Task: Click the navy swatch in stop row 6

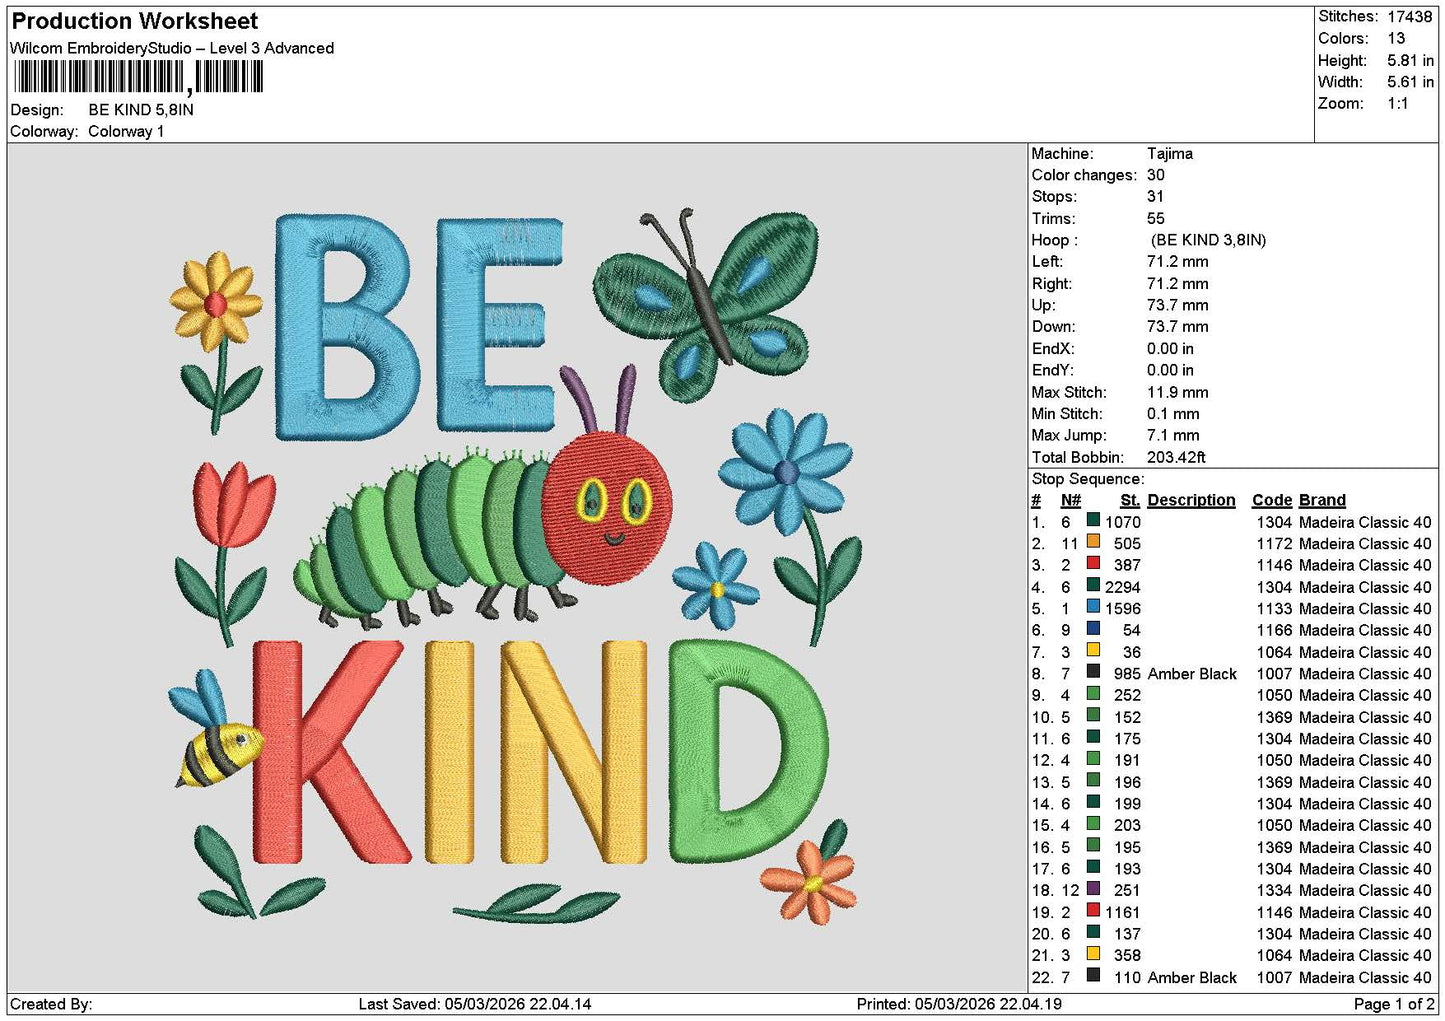Action: pyautogui.click(x=1094, y=629)
